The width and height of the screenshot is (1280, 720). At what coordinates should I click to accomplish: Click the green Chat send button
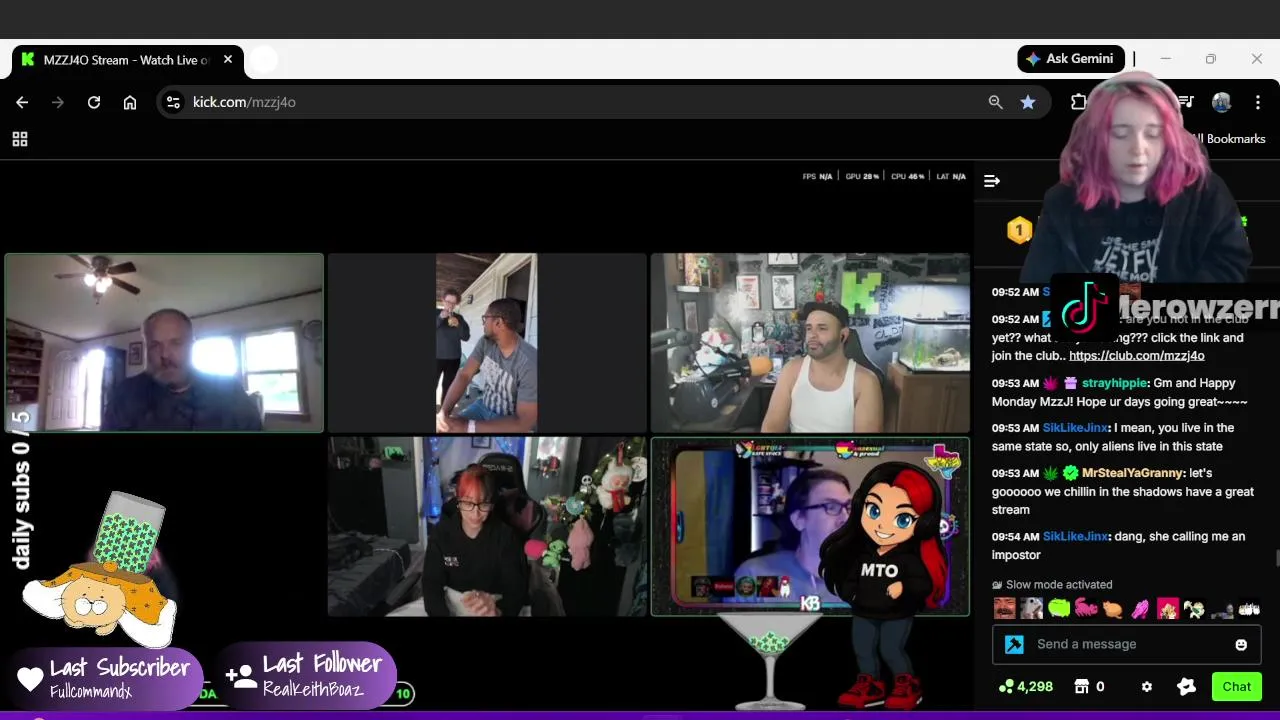tap(1236, 687)
